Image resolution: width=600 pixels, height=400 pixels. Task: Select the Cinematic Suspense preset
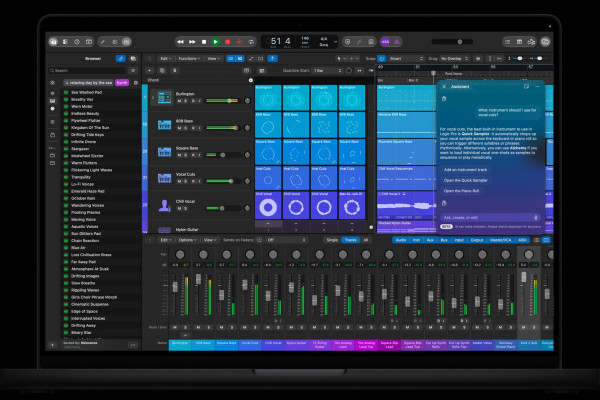[x=90, y=304]
